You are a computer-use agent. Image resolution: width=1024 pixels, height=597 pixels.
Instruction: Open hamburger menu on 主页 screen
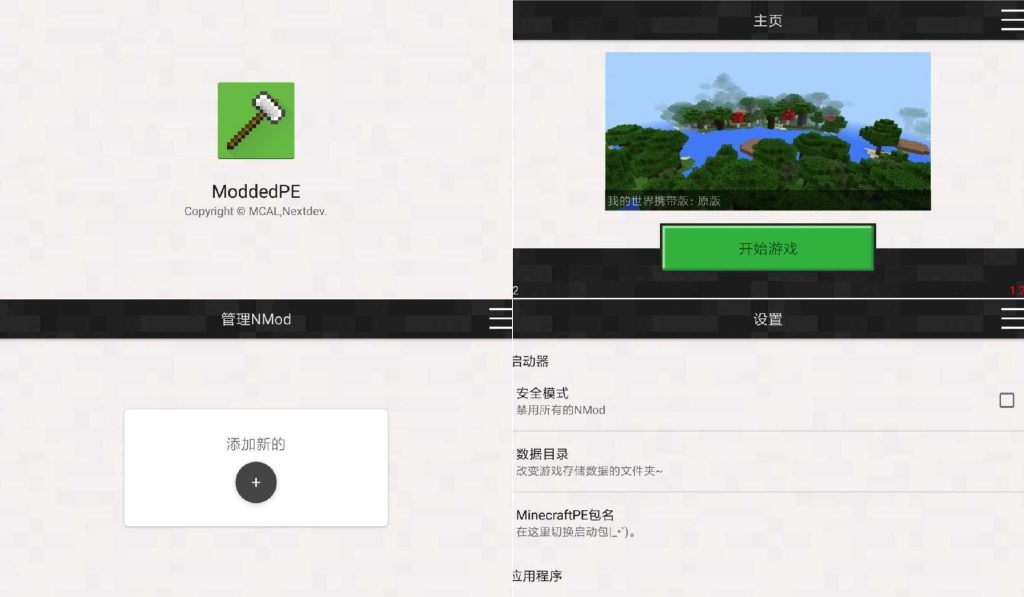[x=1012, y=20]
